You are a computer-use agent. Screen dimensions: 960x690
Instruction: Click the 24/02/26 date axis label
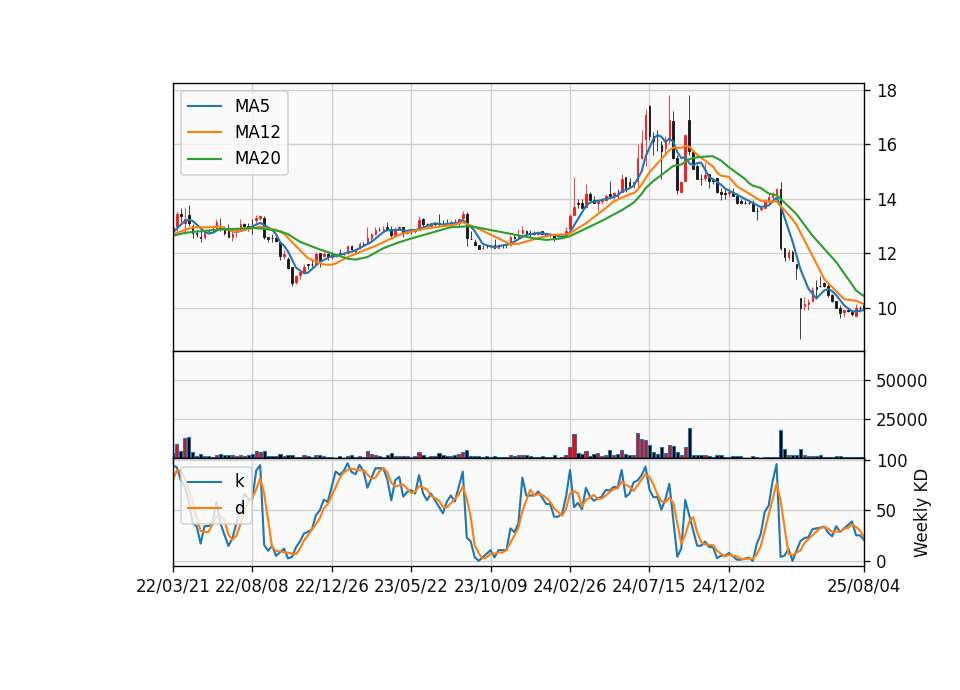pos(569,586)
